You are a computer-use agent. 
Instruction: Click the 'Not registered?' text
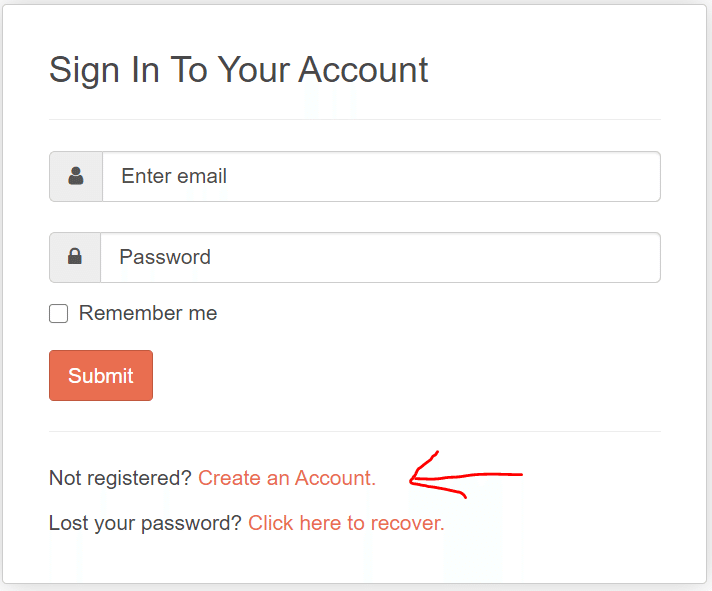tap(120, 478)
